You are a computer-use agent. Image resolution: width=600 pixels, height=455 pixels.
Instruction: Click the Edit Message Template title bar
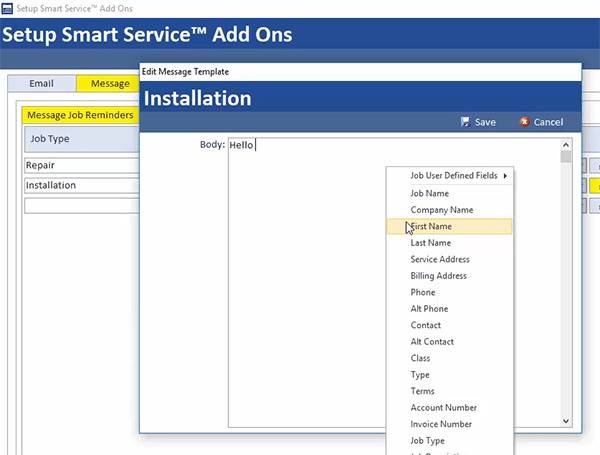click(x=360, y=72)
